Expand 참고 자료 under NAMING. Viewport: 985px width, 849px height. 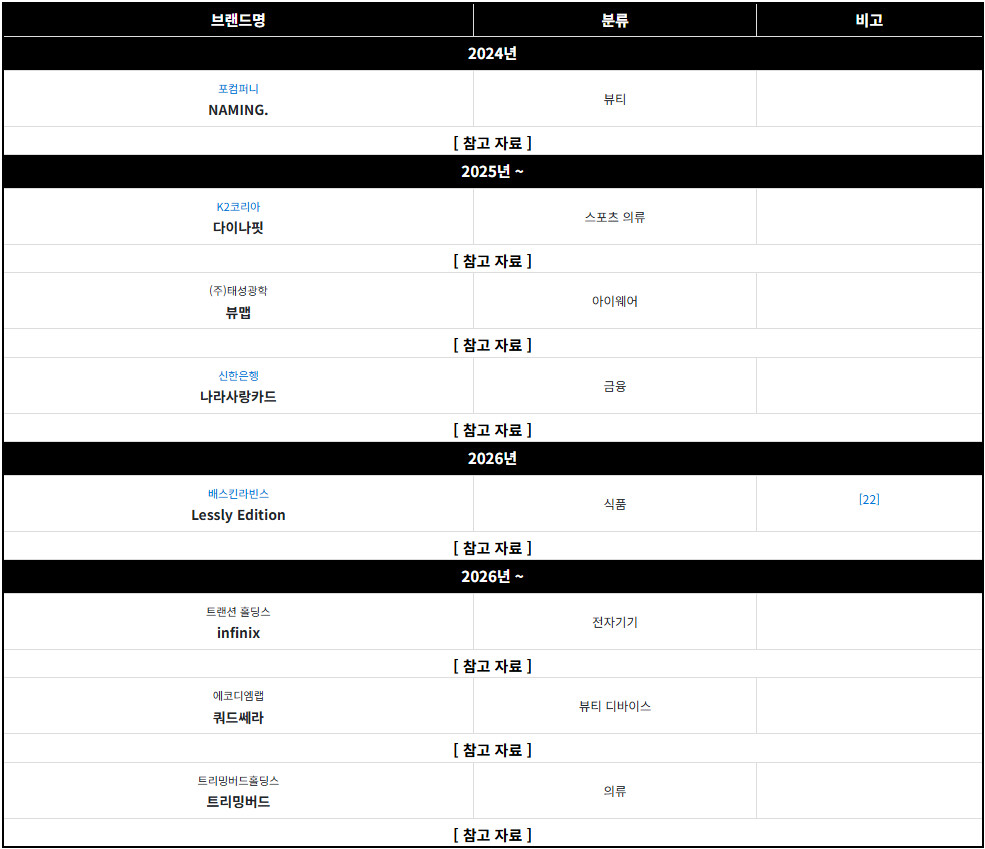tap(492, 143)
